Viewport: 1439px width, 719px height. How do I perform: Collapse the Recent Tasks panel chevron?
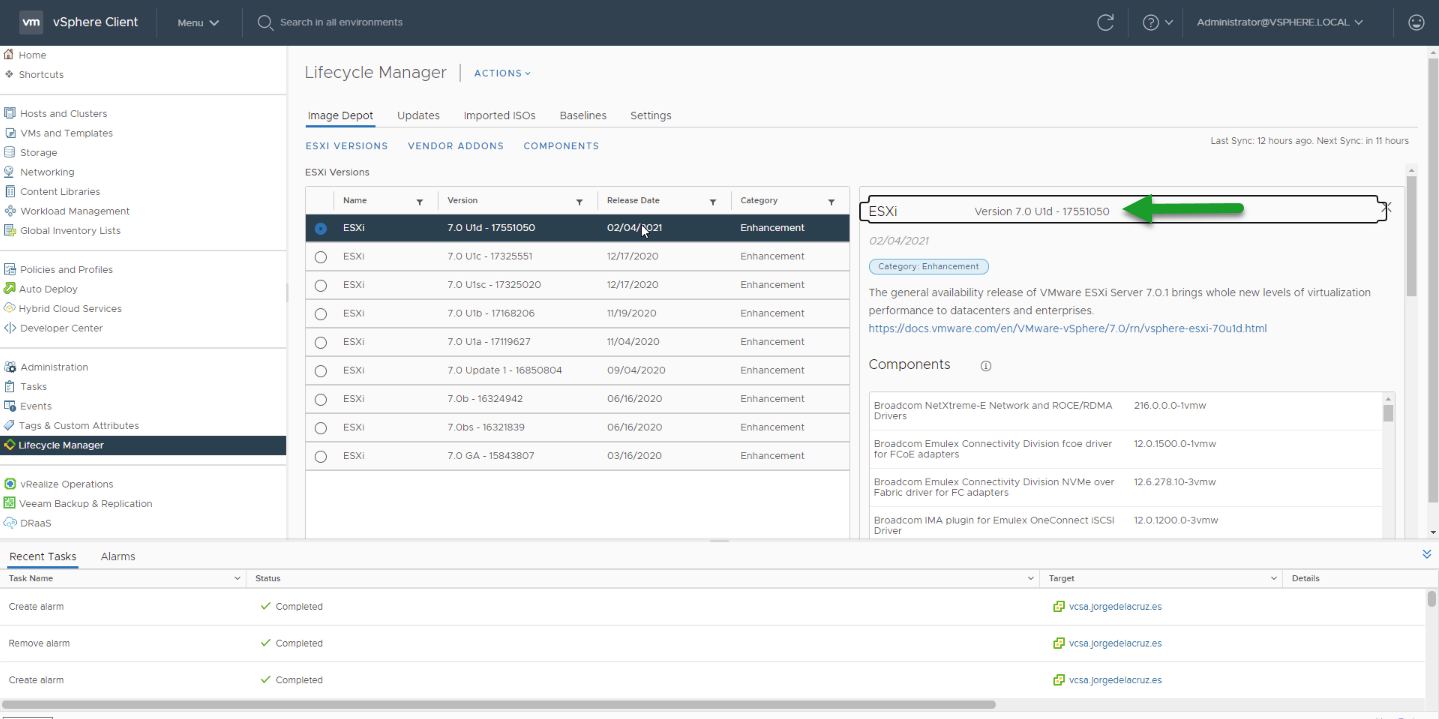pyautogui.click(x=1426, y=554)
